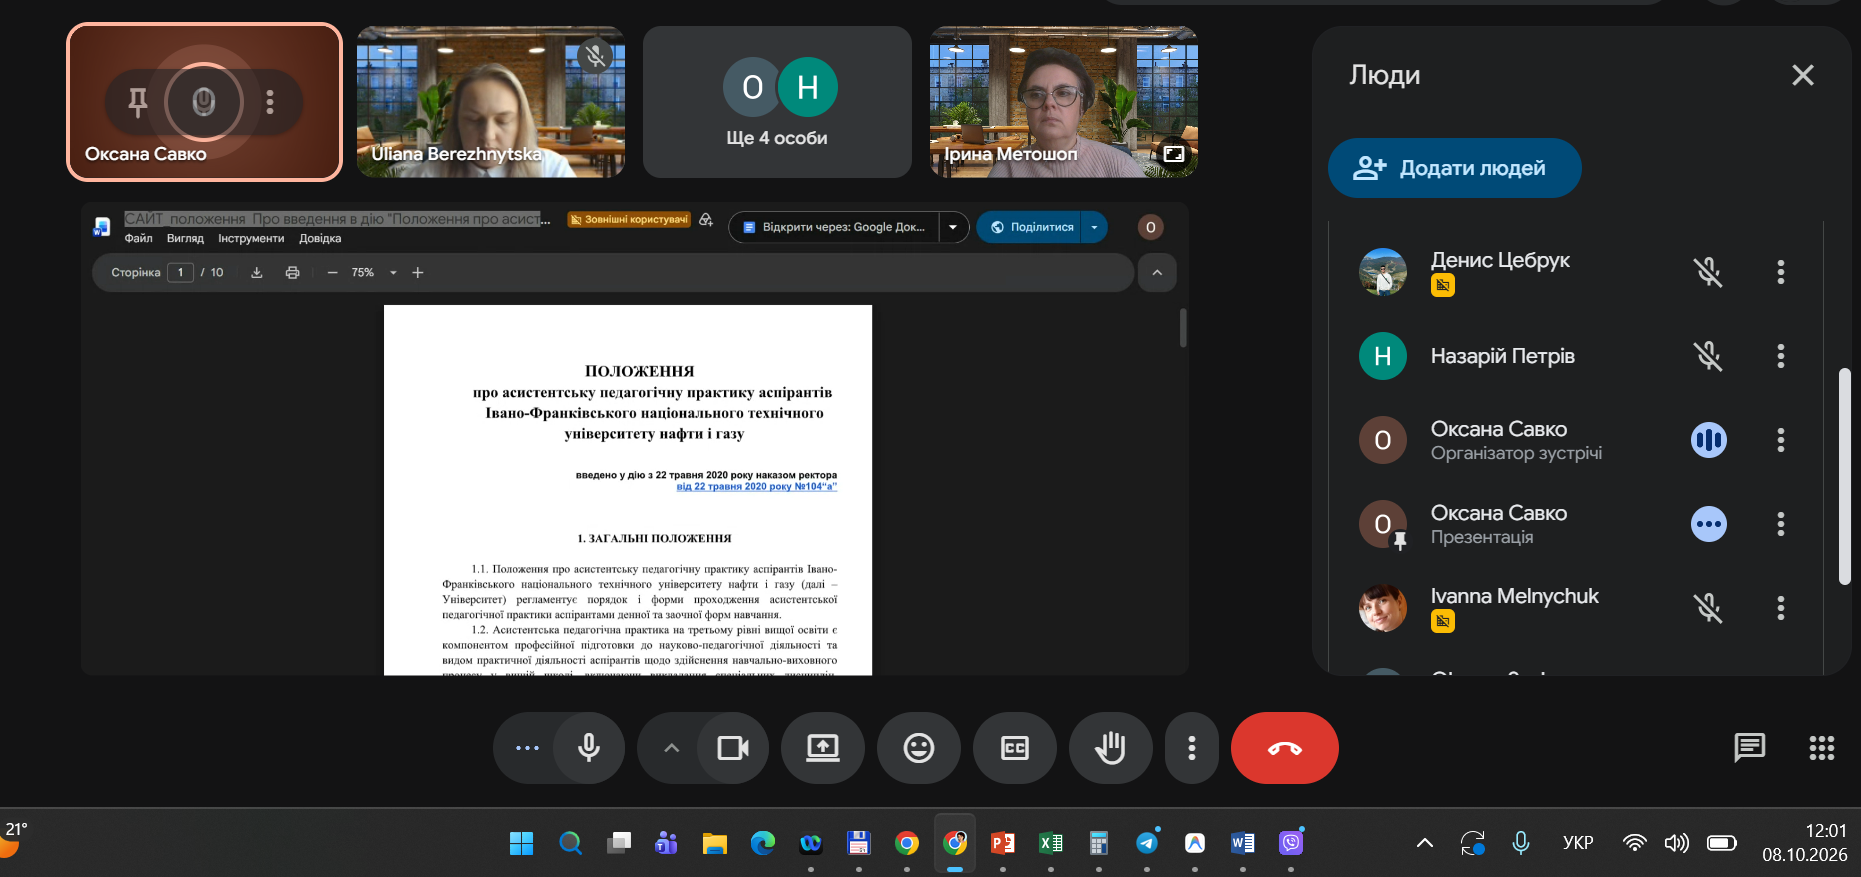Open options for Денис Цебрук
This screenshot has width=1861, height=877.
click(1781, 272)
